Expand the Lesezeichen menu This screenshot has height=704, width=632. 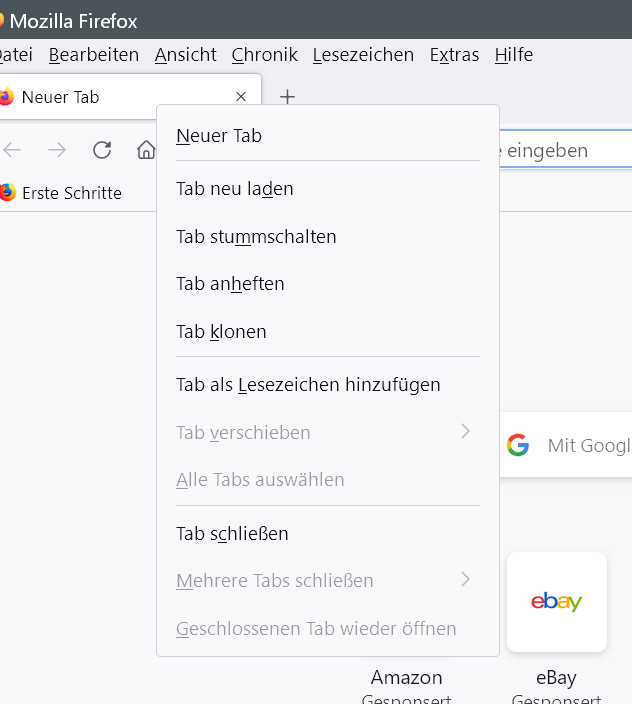(x=363, y=55)
